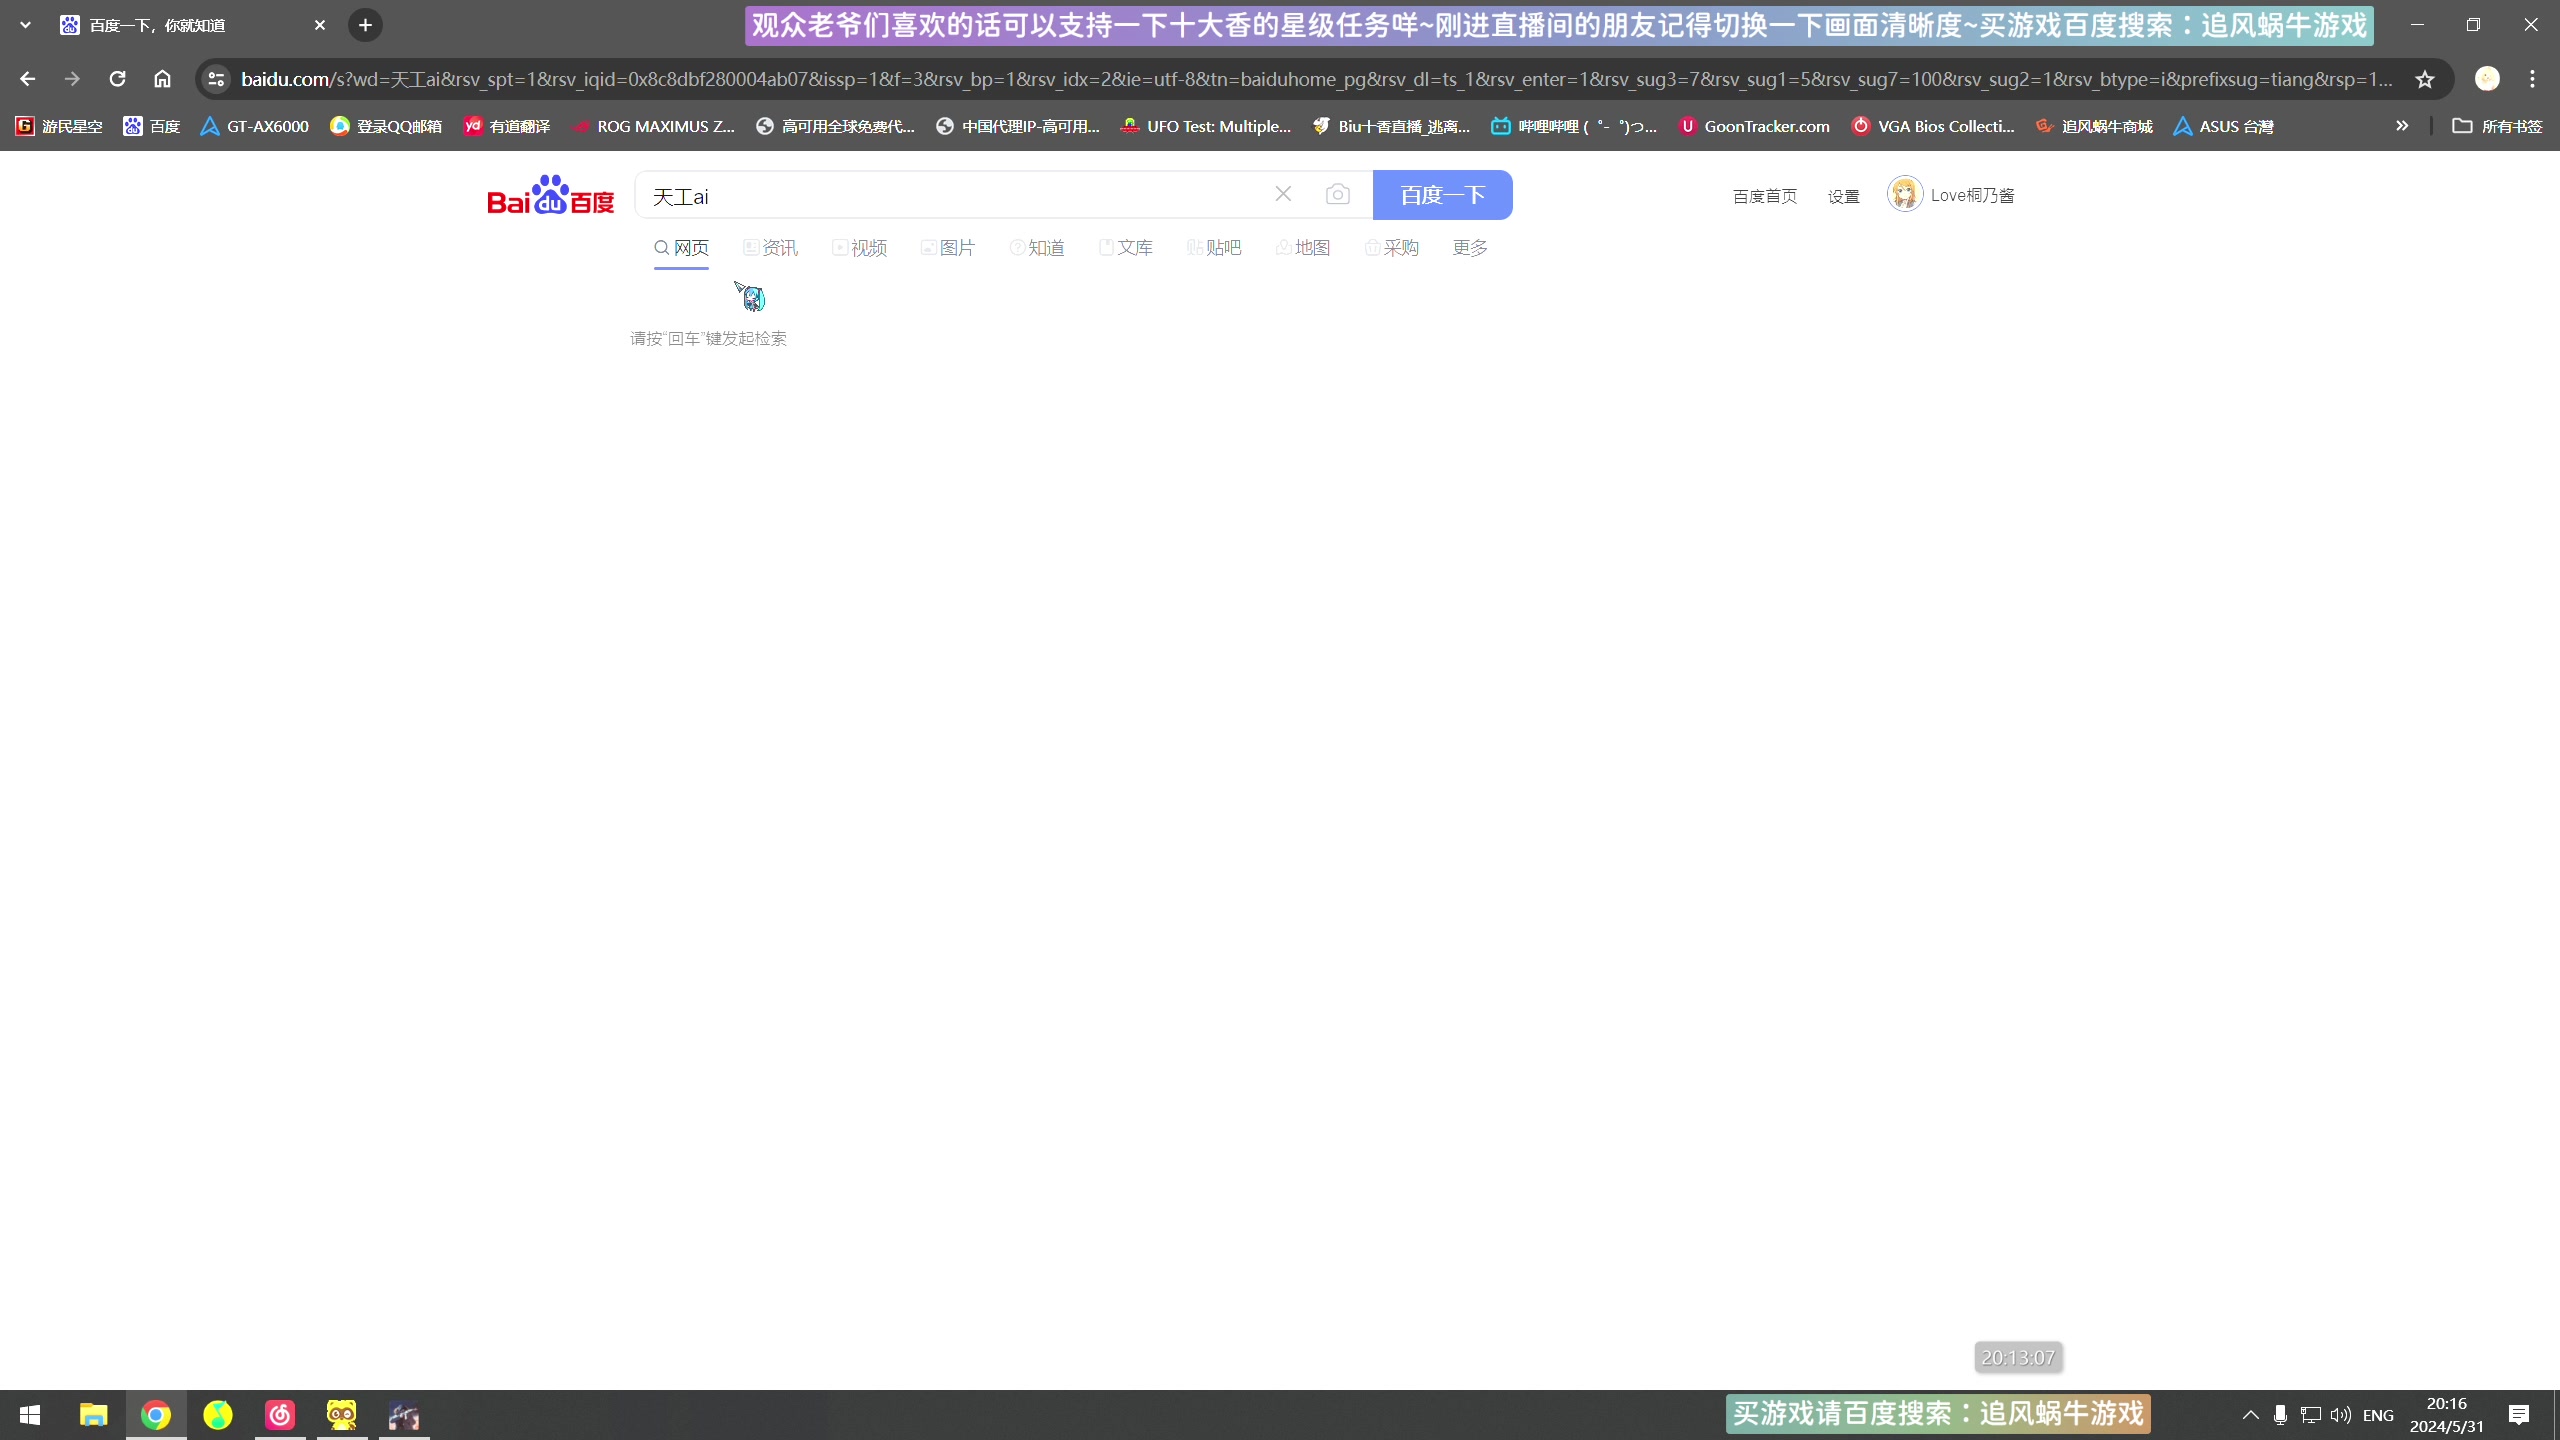Open the browser home page
Image resolution: width=2560 pixels, height=1440 pixels.
(162, 79)
